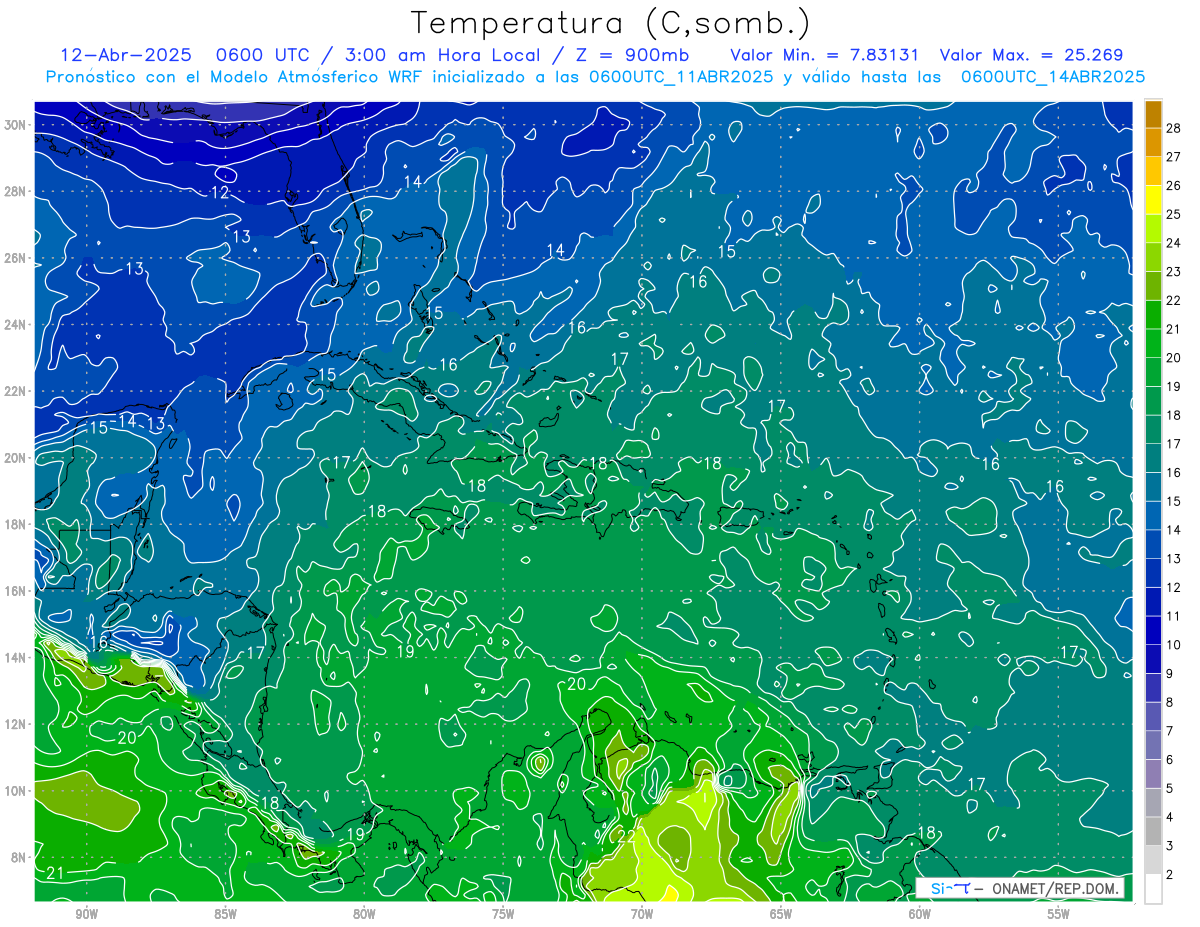Click the 80W longitude axis label

click(364, 914)
